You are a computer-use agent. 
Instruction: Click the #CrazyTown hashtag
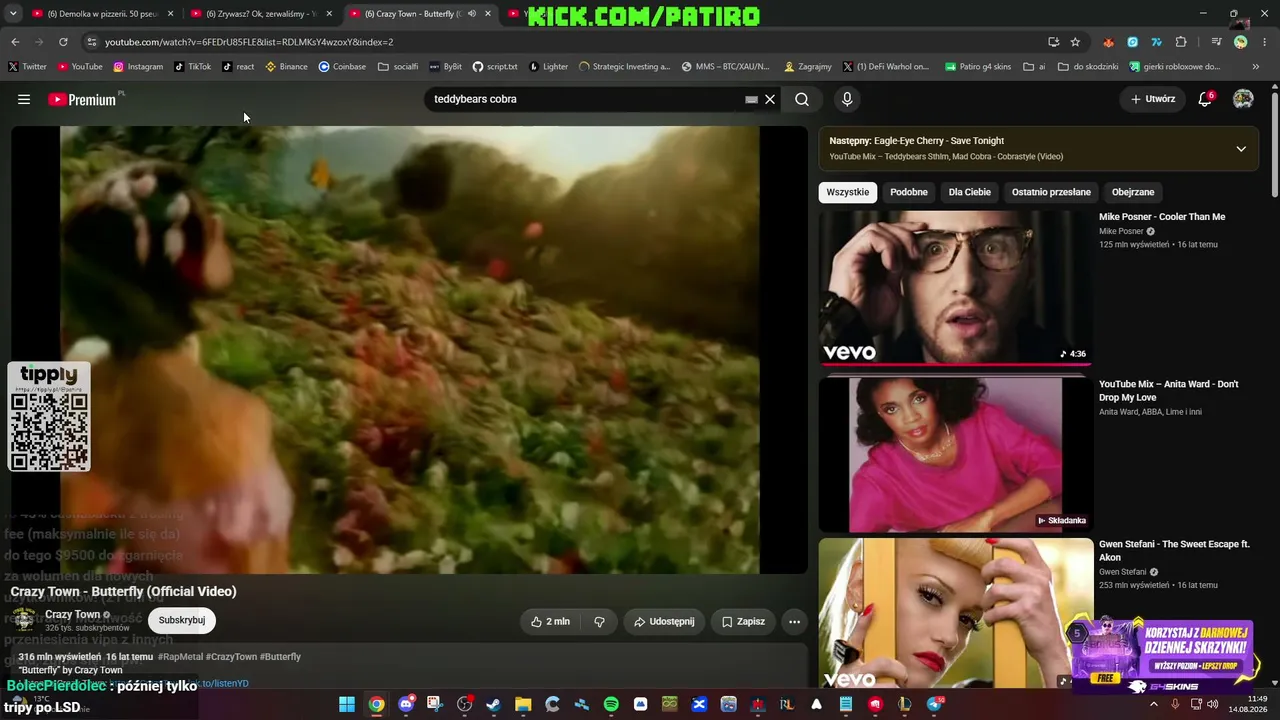[231, 657]
